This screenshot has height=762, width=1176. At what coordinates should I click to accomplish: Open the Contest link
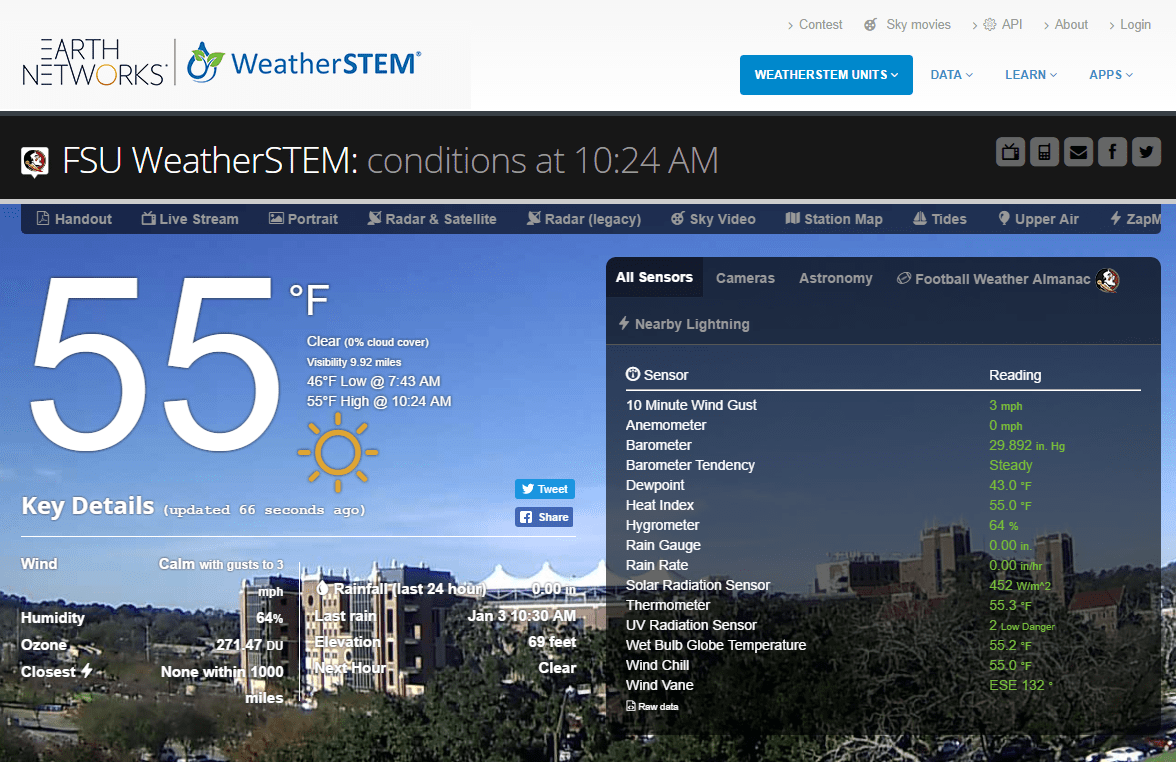(820, 25)
